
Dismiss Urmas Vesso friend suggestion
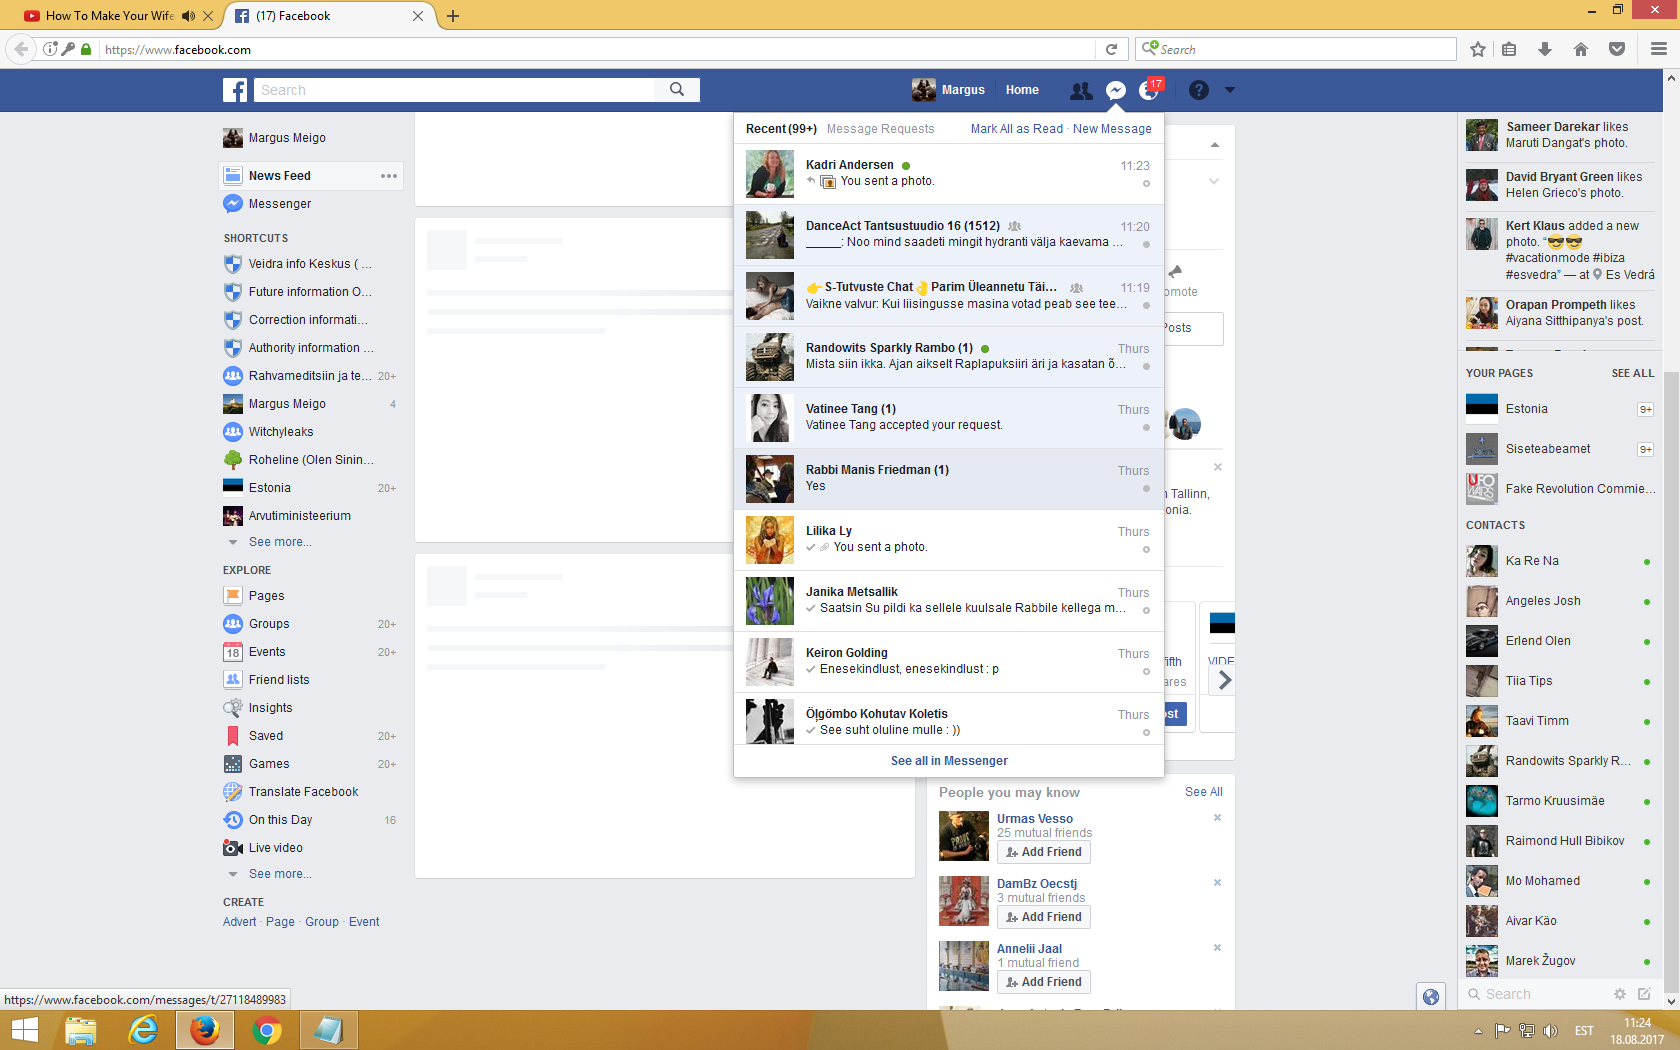tap(1217, 818)
